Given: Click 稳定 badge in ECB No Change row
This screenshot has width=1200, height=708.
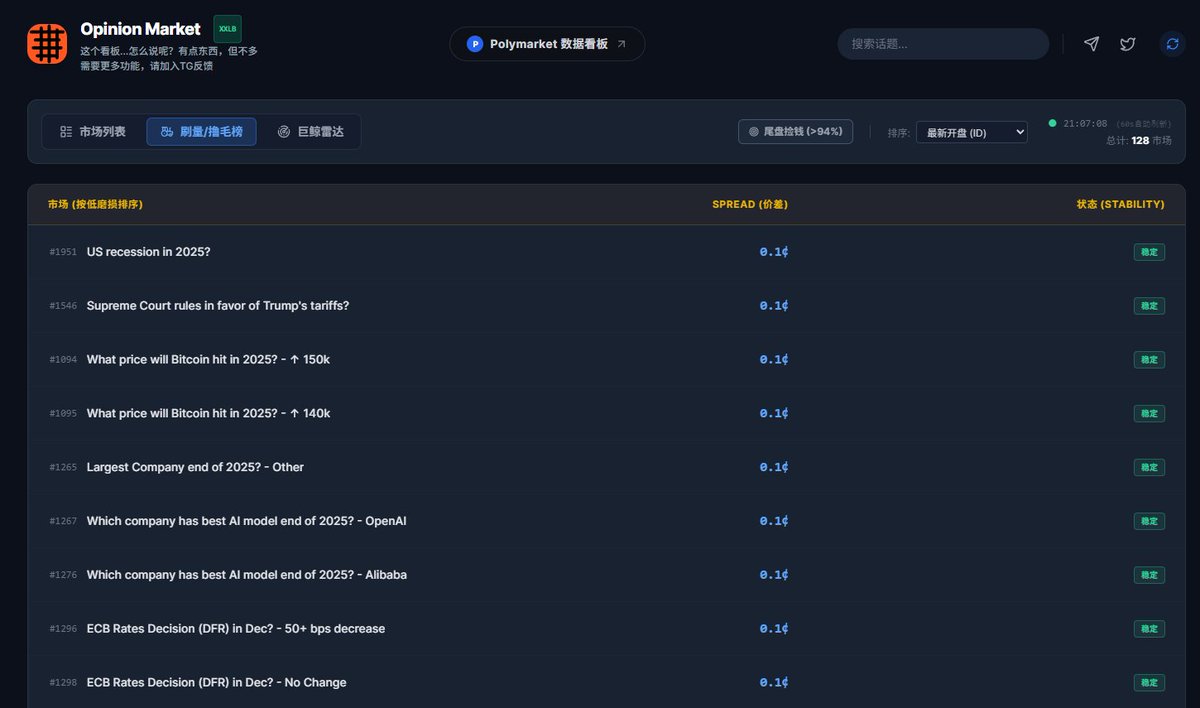Looking at the screenshot, I should click(x=1149, y=683).
